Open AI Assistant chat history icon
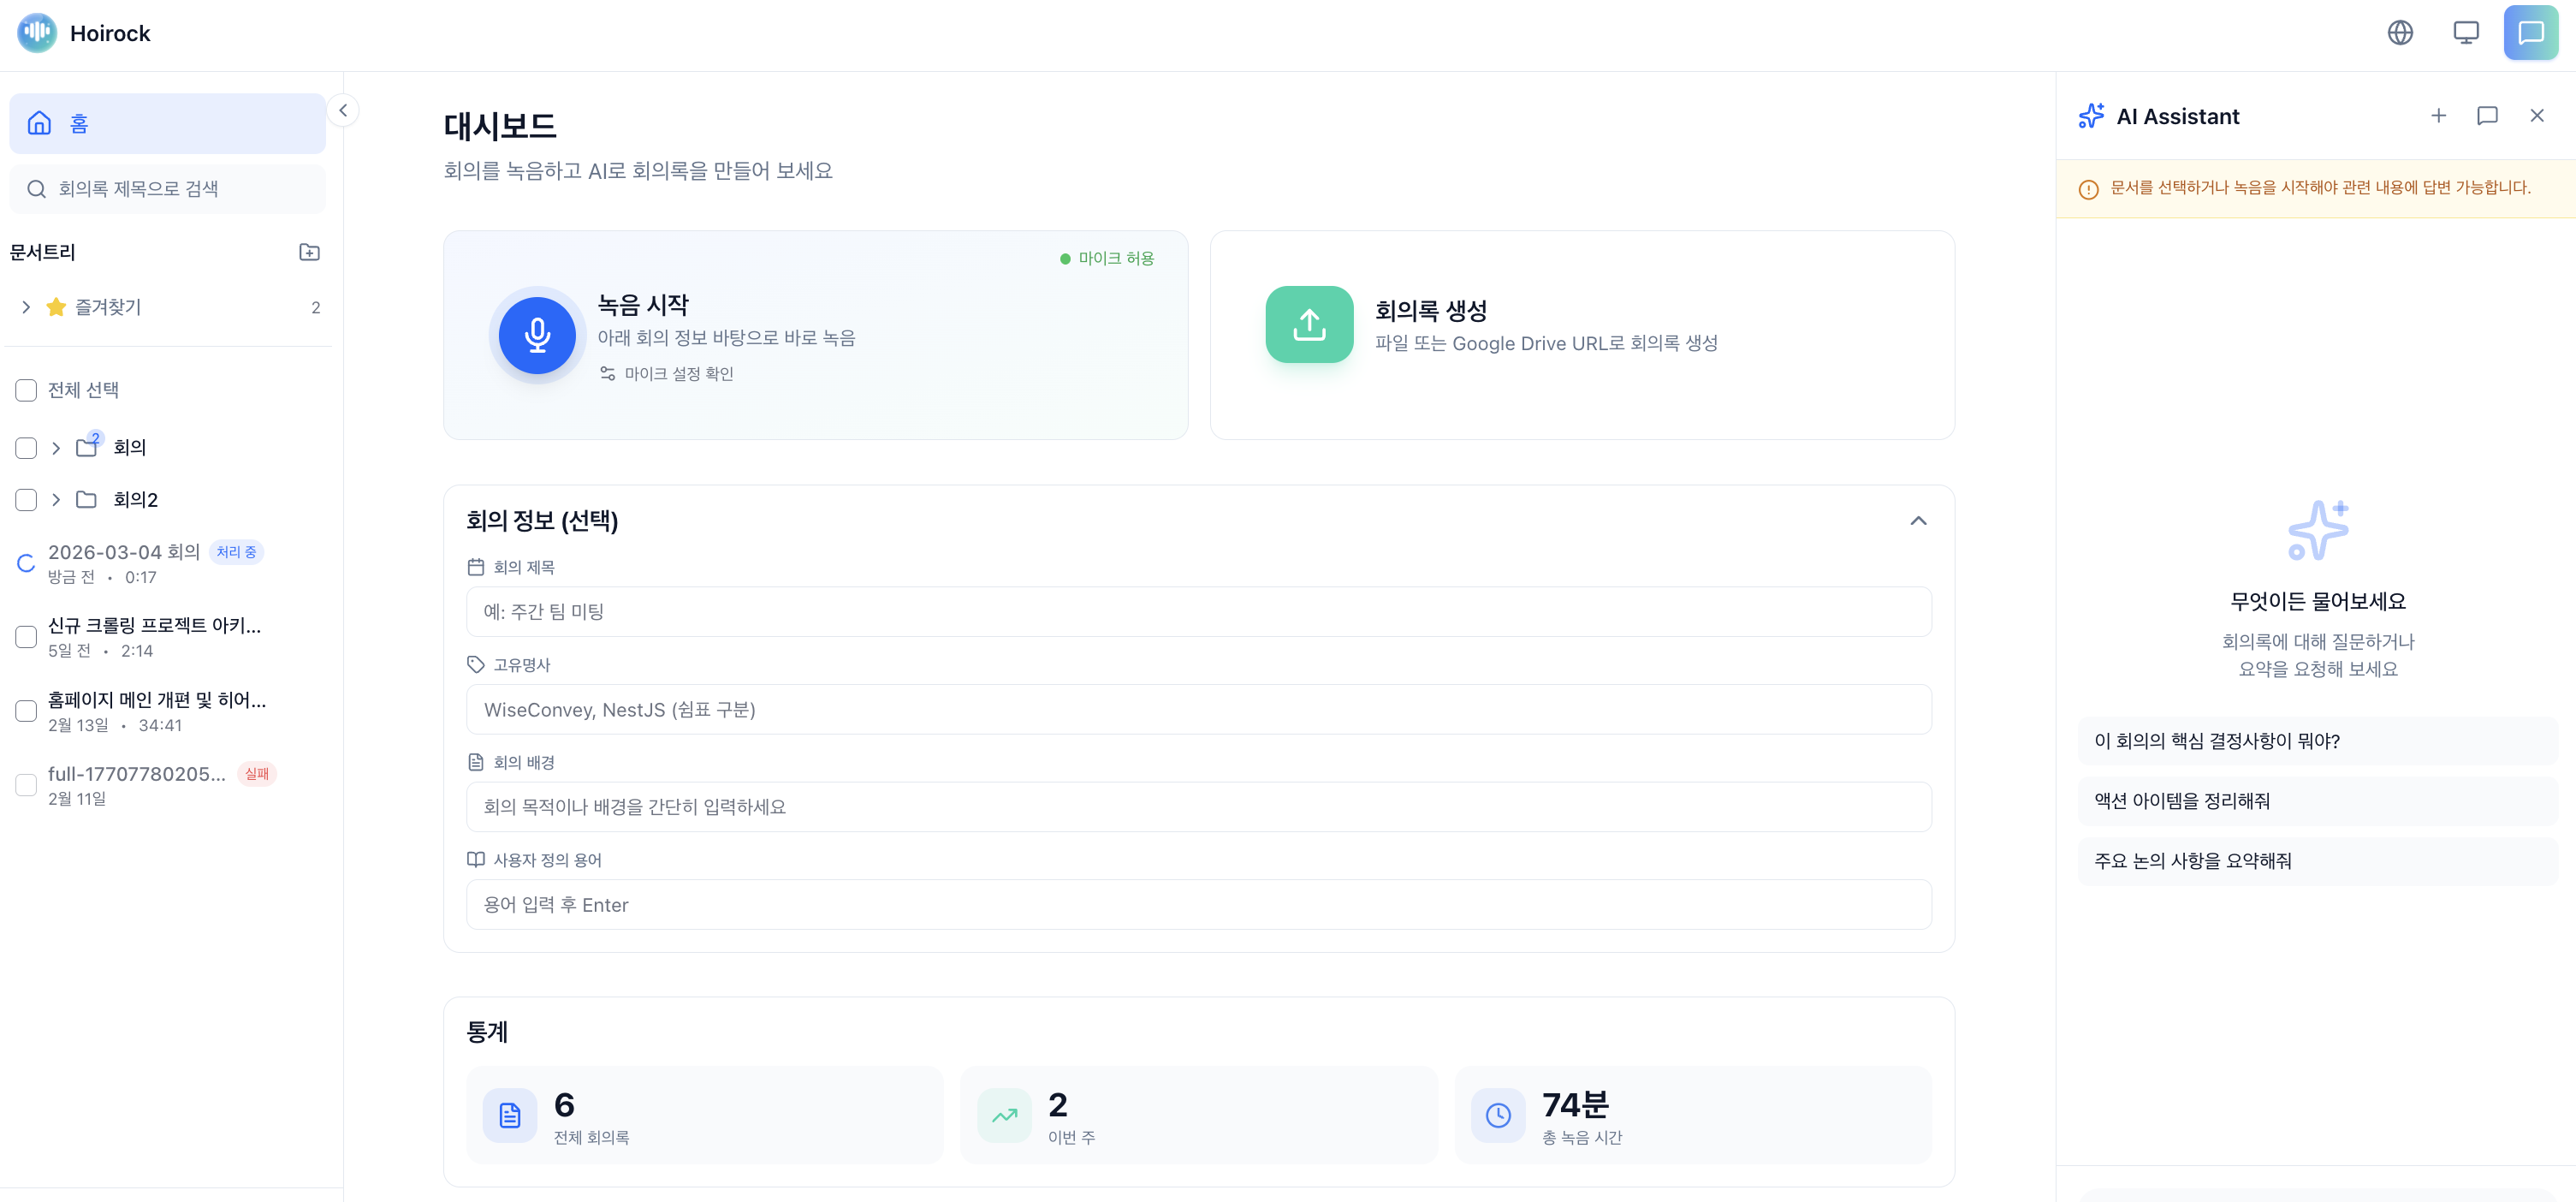The image size is (2576, 1202). click(2487, 116)
